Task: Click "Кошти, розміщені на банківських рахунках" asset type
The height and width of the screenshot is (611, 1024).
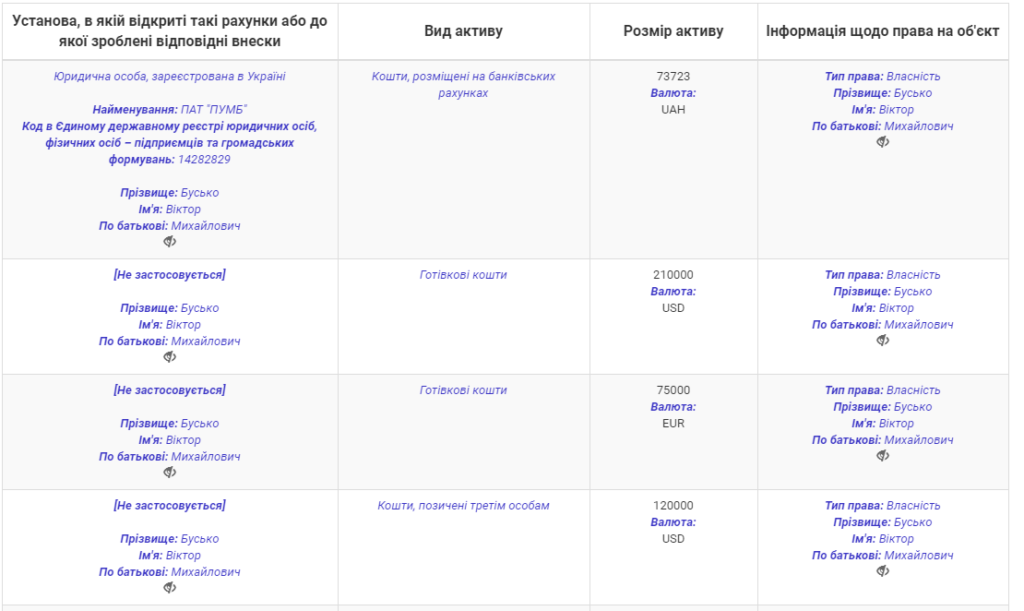Action: (x=463, y=84)
